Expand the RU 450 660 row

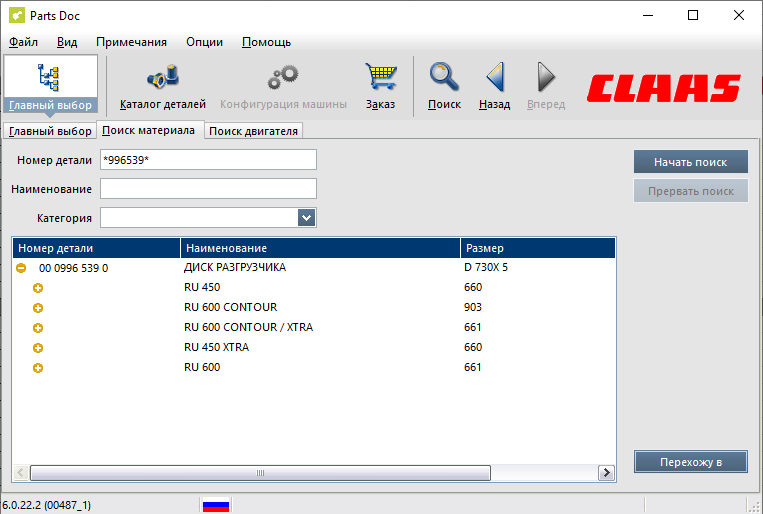tap(38, 288)
